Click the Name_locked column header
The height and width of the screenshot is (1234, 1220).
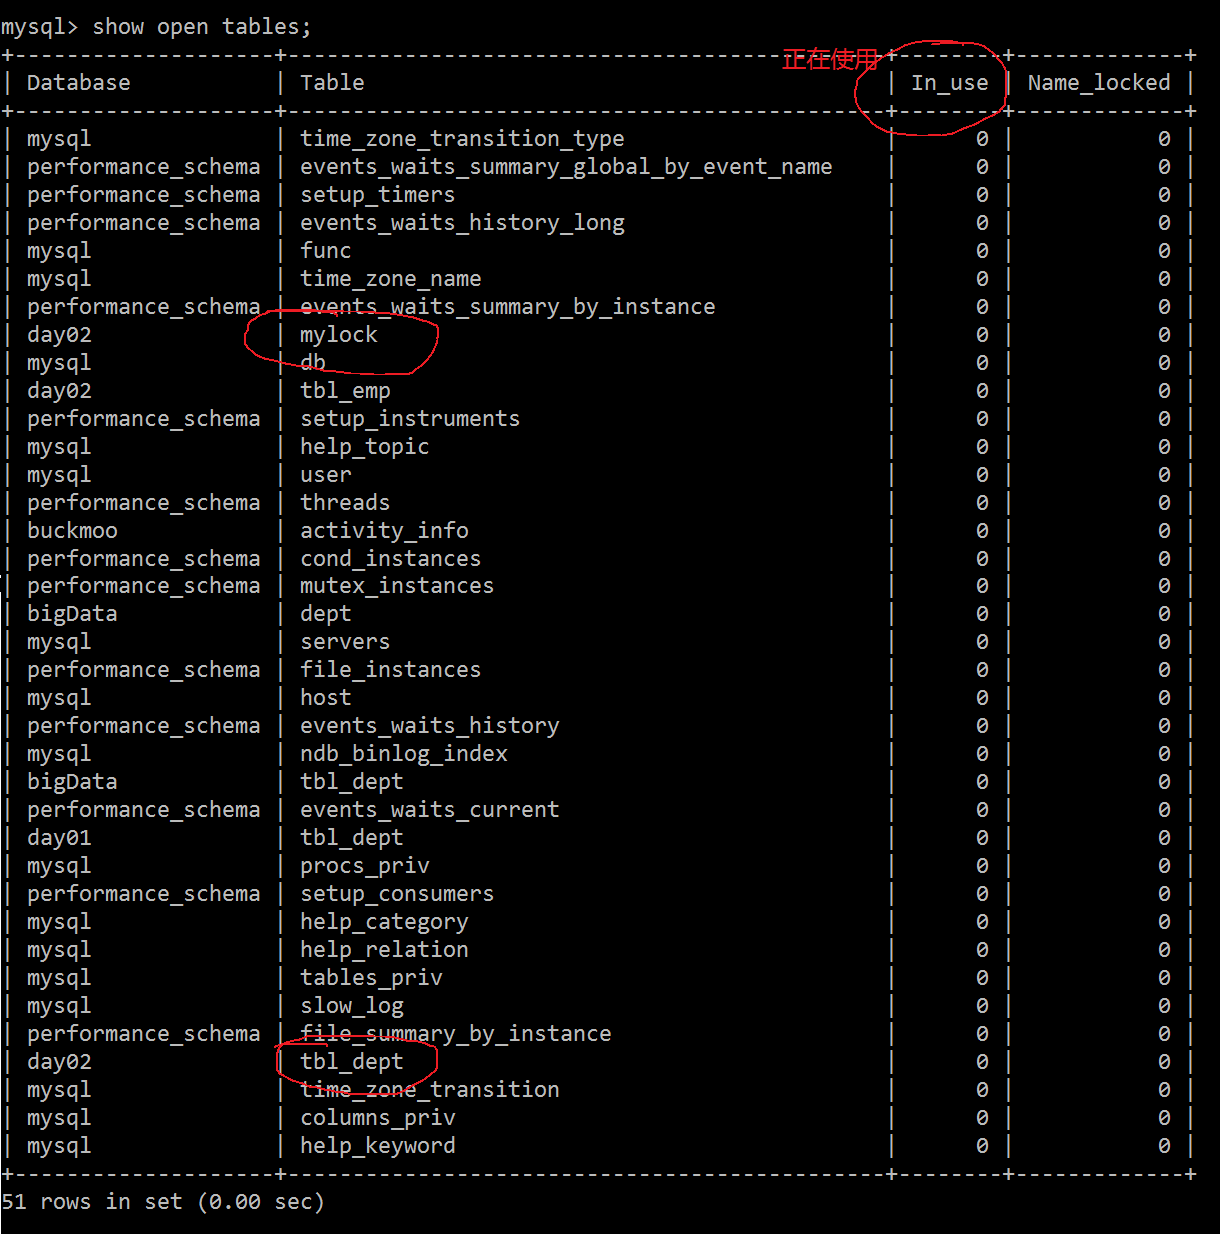click(1098, 83)
